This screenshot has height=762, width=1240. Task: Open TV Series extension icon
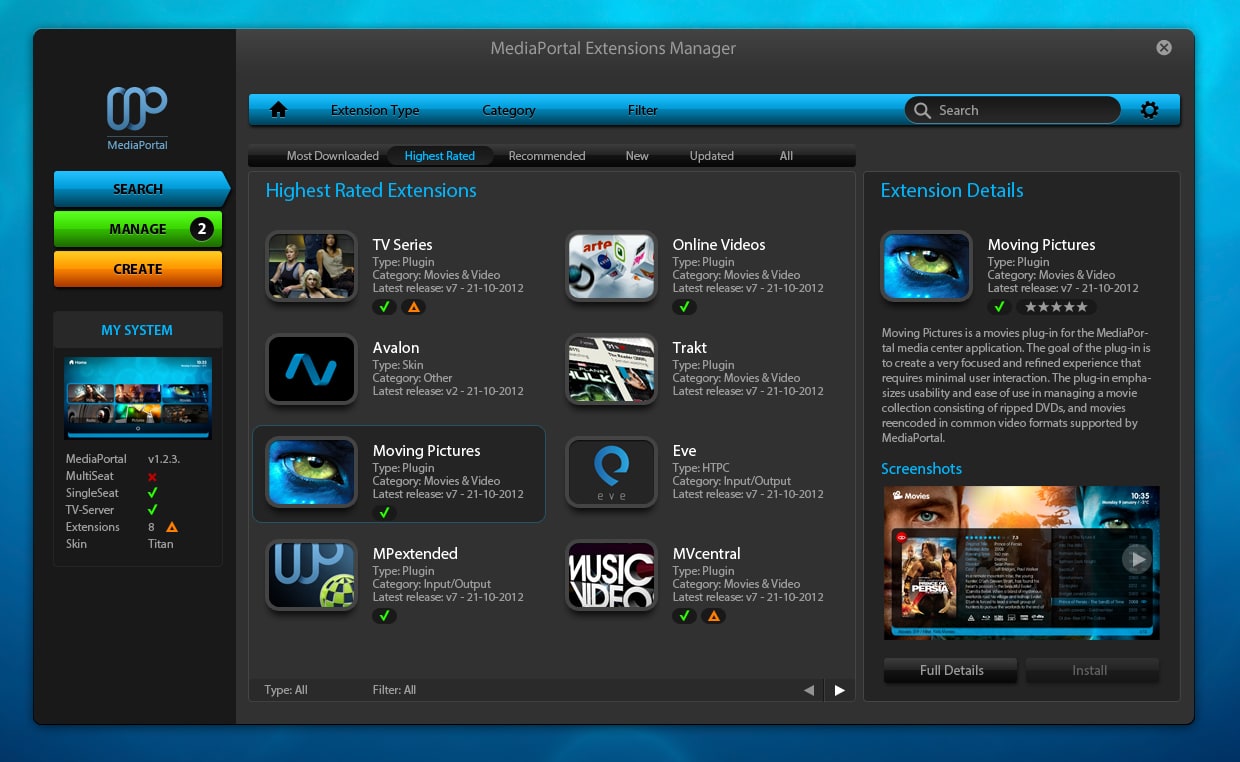coord(311,266)
